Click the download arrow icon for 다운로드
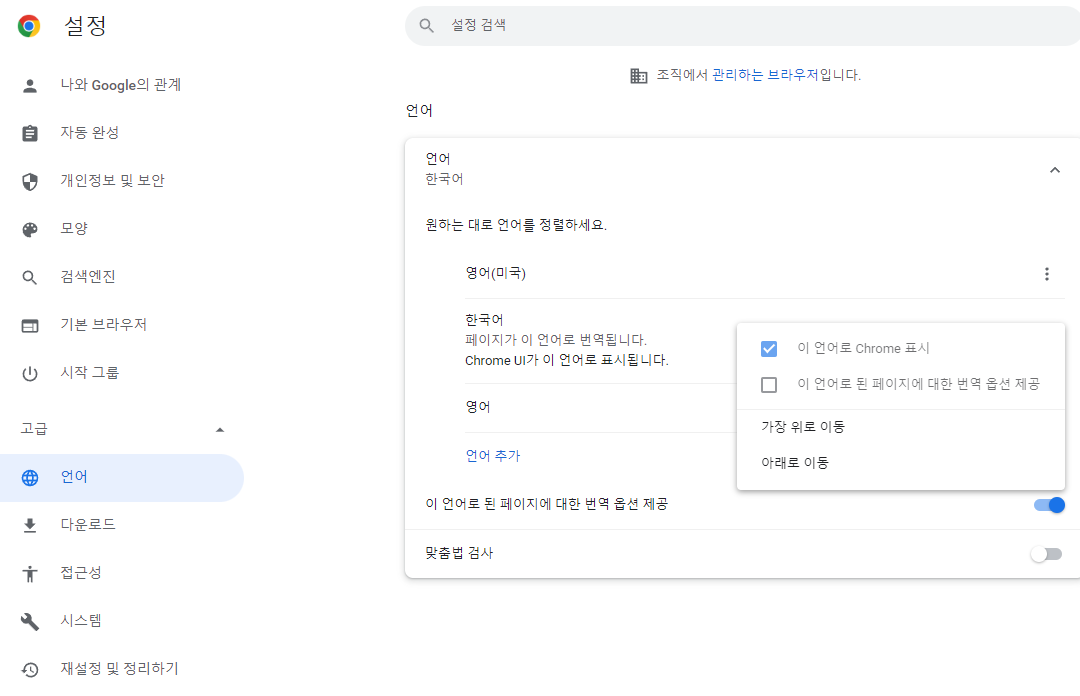Screen dimensions: 1080x696 pyautogui.click(x=30, y=526)
